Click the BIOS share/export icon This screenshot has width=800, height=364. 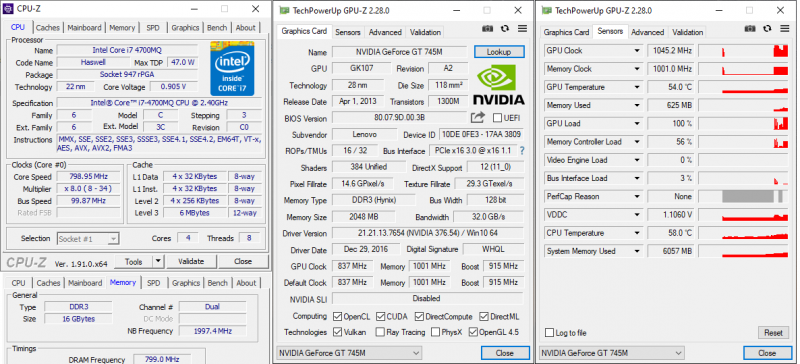(x=478, y=118)
